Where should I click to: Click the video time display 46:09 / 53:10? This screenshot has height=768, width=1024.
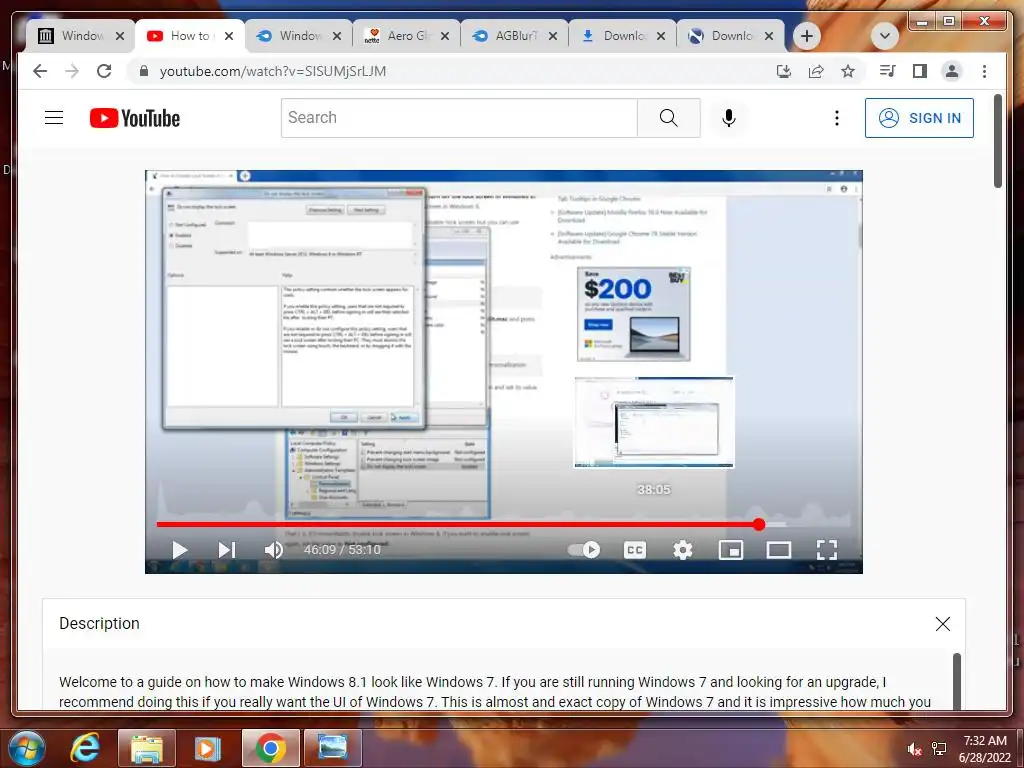pyautogui.click(x=342, y=550)
